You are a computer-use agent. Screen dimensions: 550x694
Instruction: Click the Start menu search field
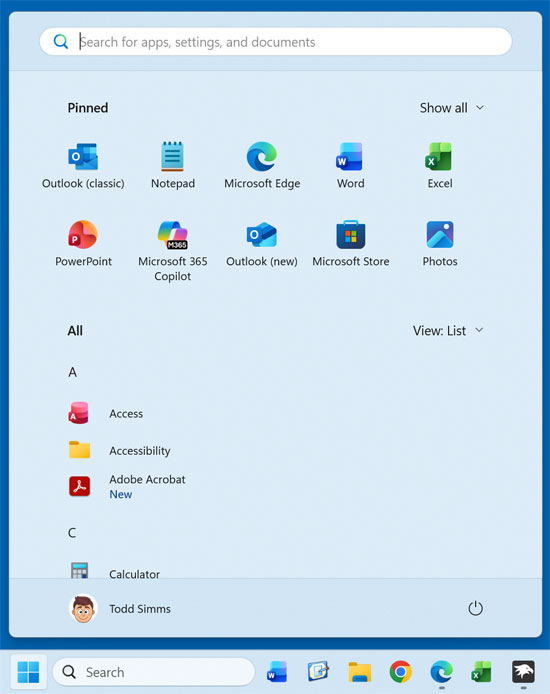(x=276, y=42)
